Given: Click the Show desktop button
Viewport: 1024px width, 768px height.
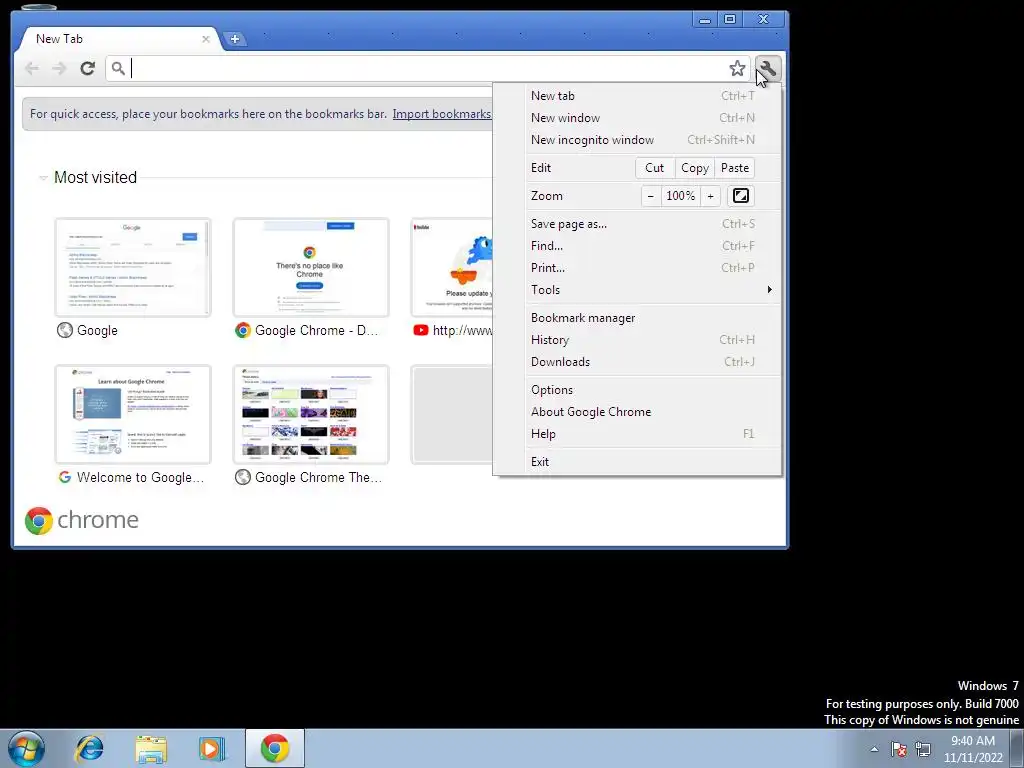Looking at the screenshot, I should (x=1017, y=748).
